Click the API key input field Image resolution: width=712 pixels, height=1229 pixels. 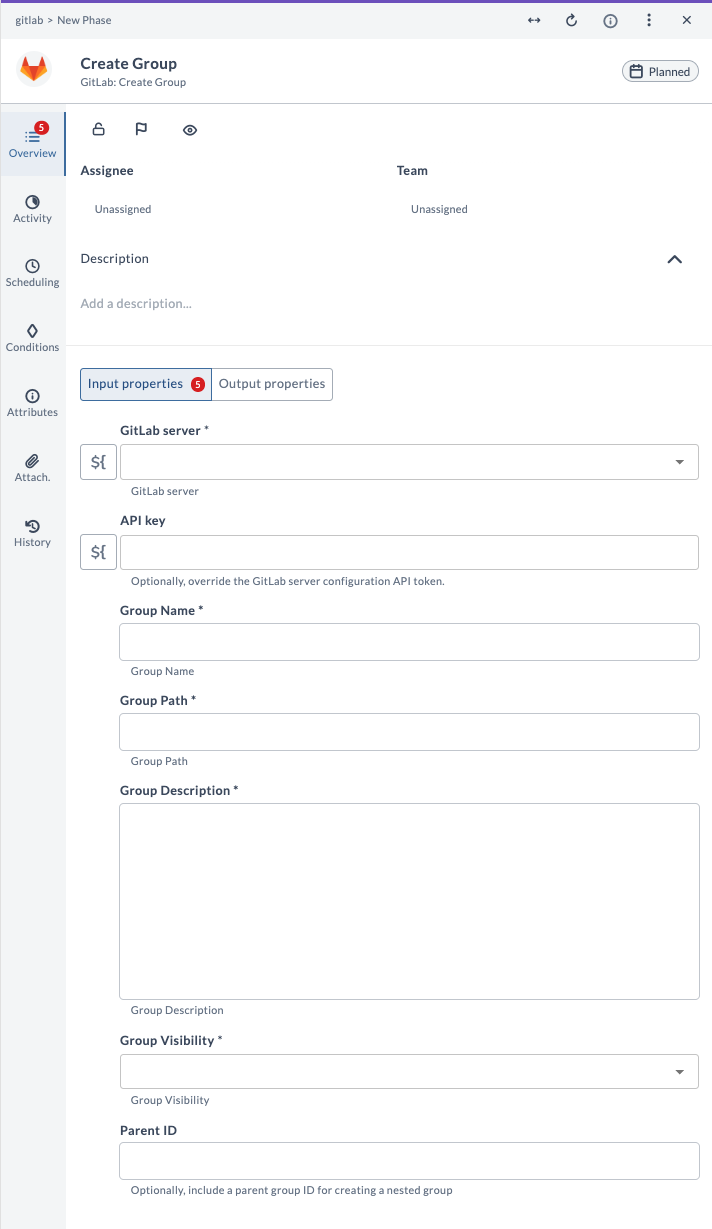pyautogui.click(x=409, y=552)
